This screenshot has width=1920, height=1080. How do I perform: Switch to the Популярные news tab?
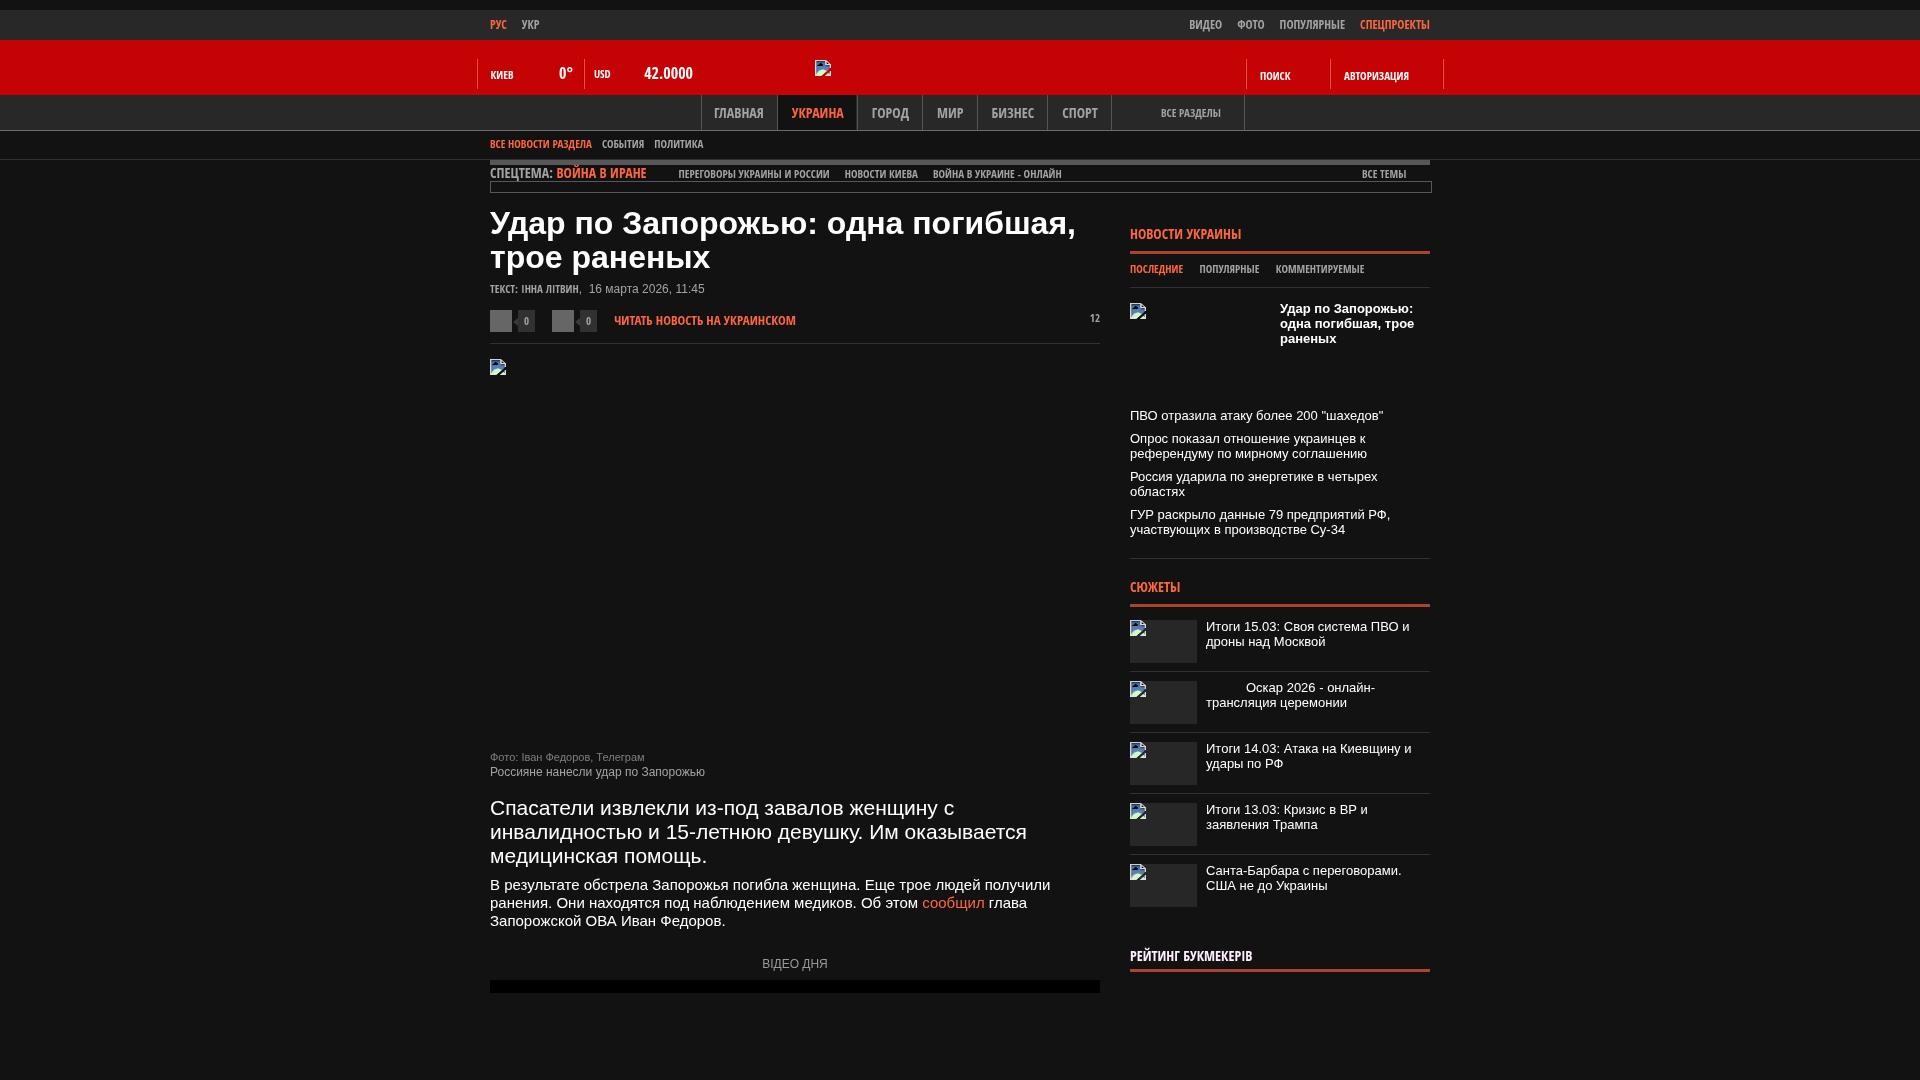(1228, 269)
